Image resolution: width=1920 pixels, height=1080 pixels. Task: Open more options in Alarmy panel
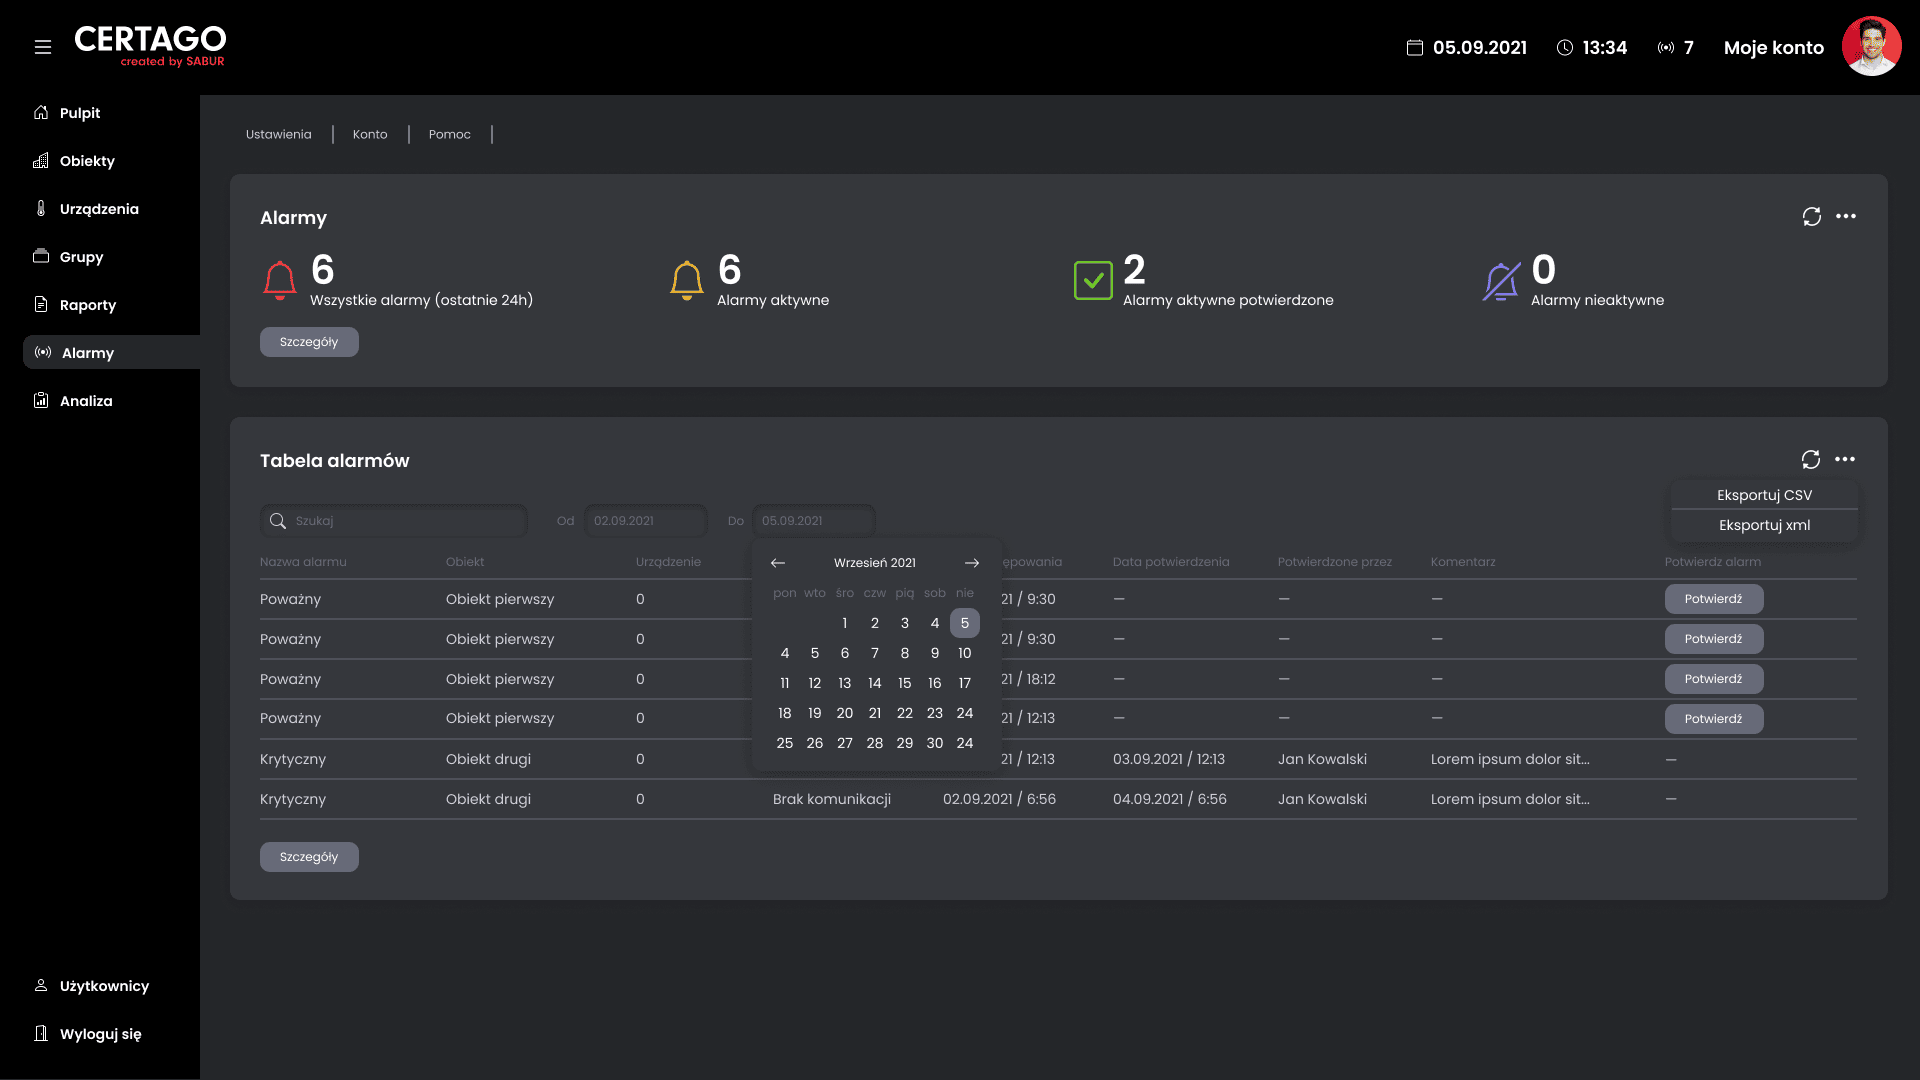pos(1845,216)
